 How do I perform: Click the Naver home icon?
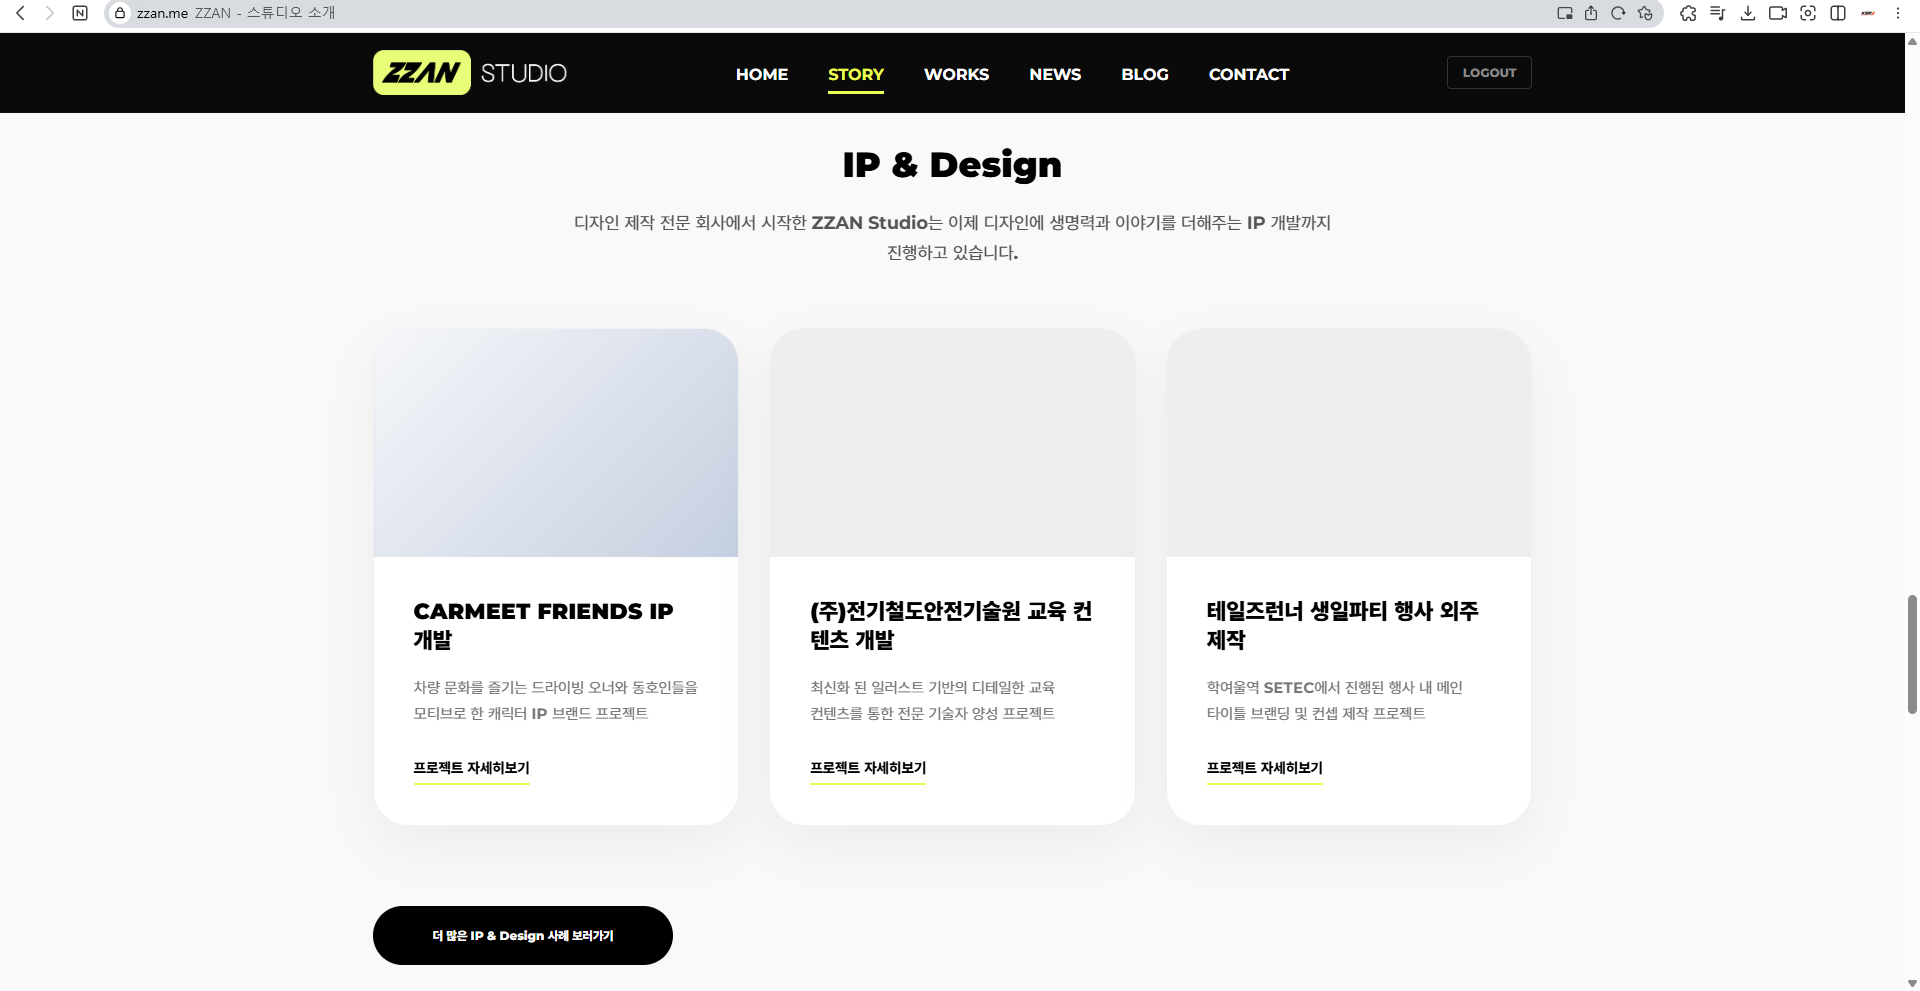pyautogui.click(x=80, y=13)
